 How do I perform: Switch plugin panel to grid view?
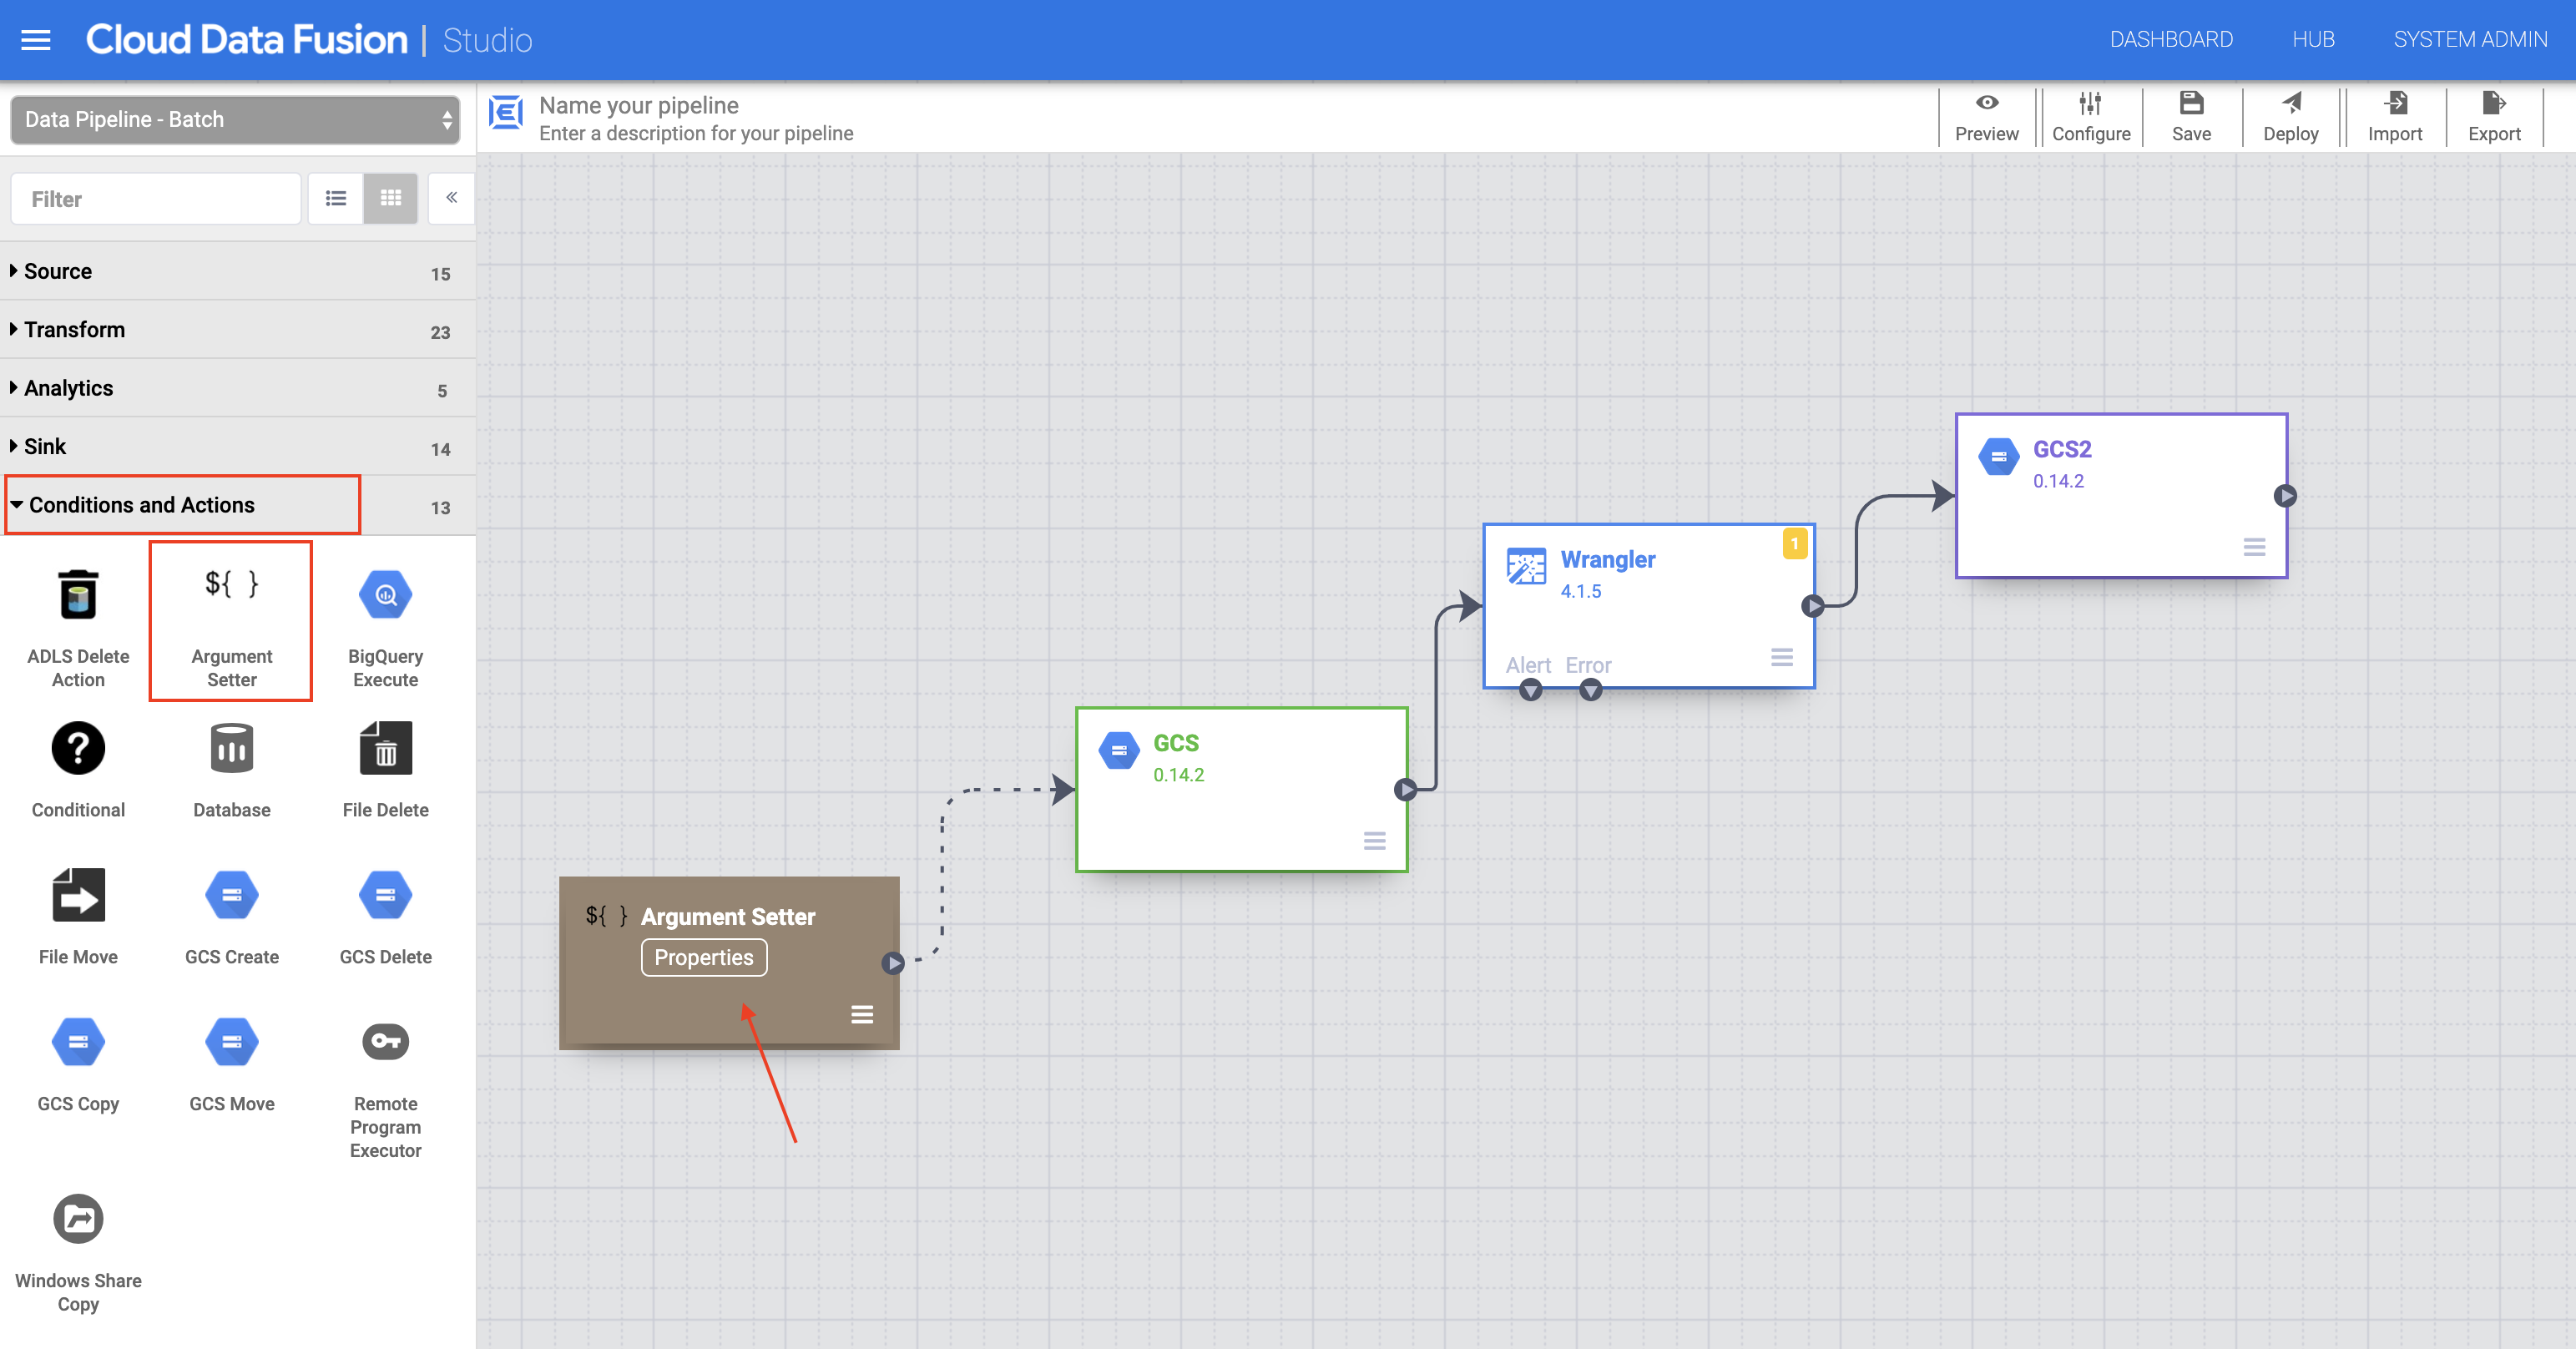(390, 198)
